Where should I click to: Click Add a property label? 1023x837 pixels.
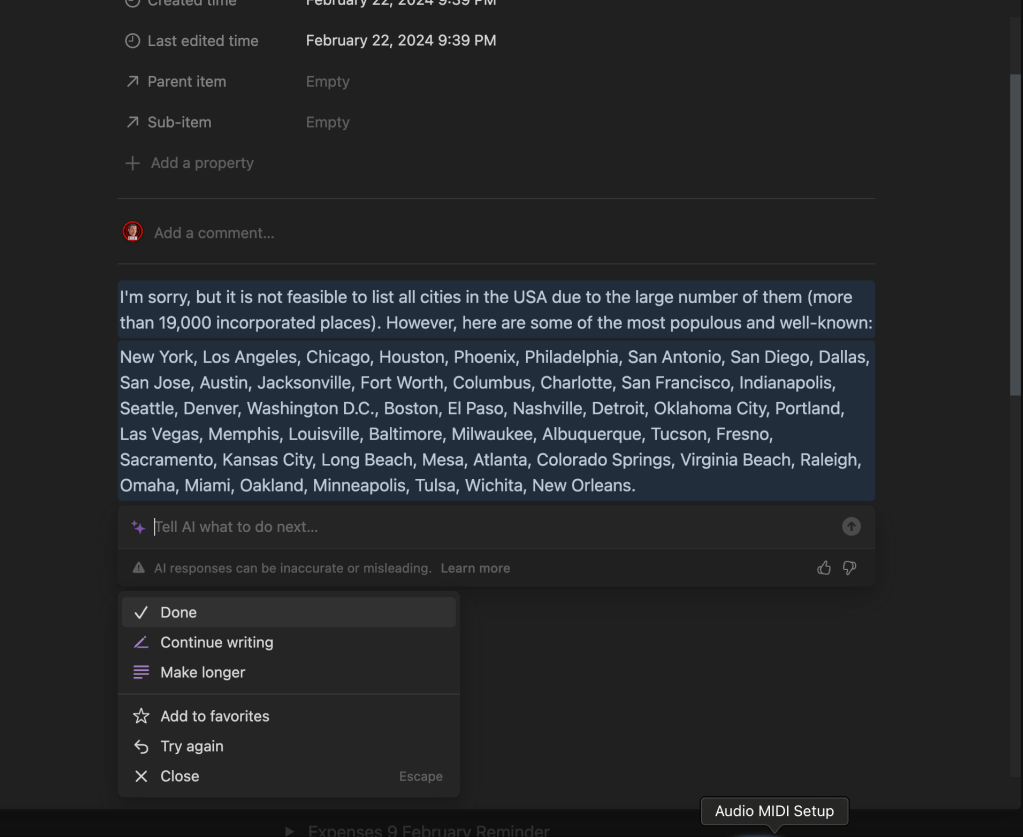pos(202,163)
